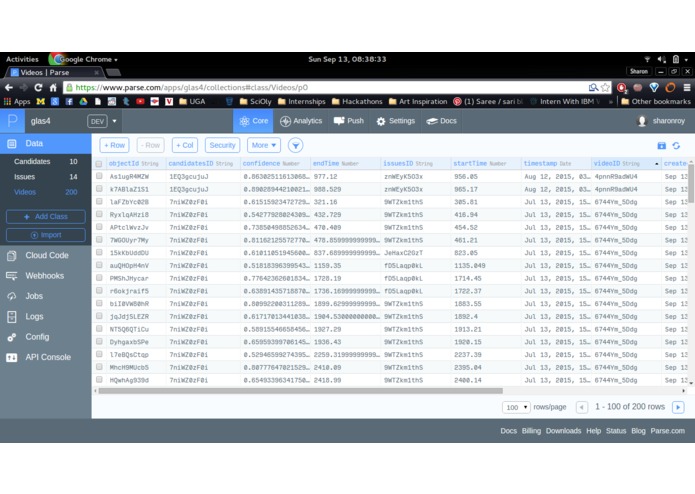The width and height of the screenshot is (695, 494).
Task: Sort by videoID column arrow
Action: pos(656,164)
